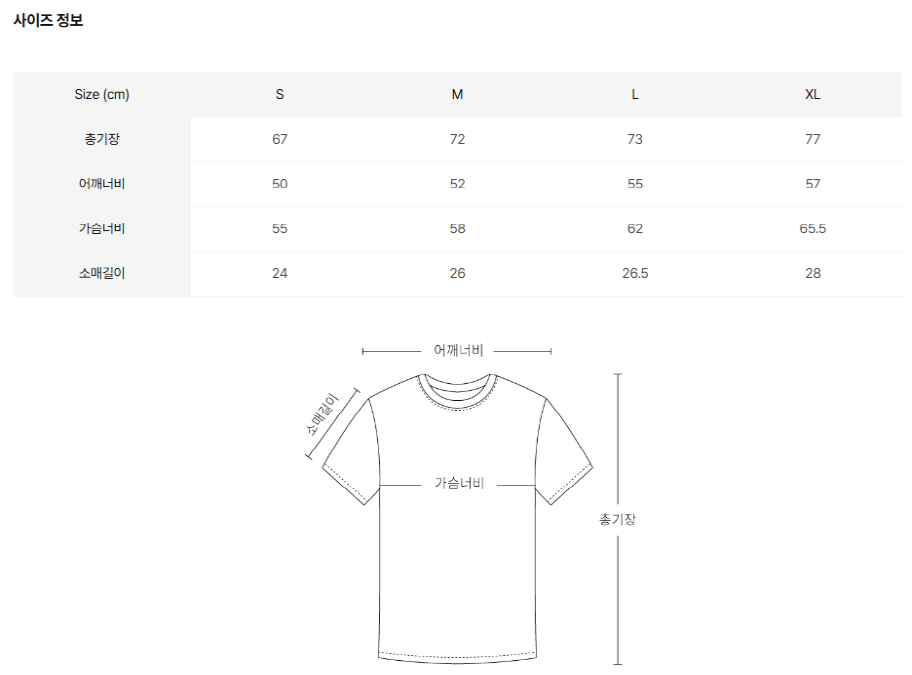Click the rotated 소매길이 sleeve label

tap(322, 415)
